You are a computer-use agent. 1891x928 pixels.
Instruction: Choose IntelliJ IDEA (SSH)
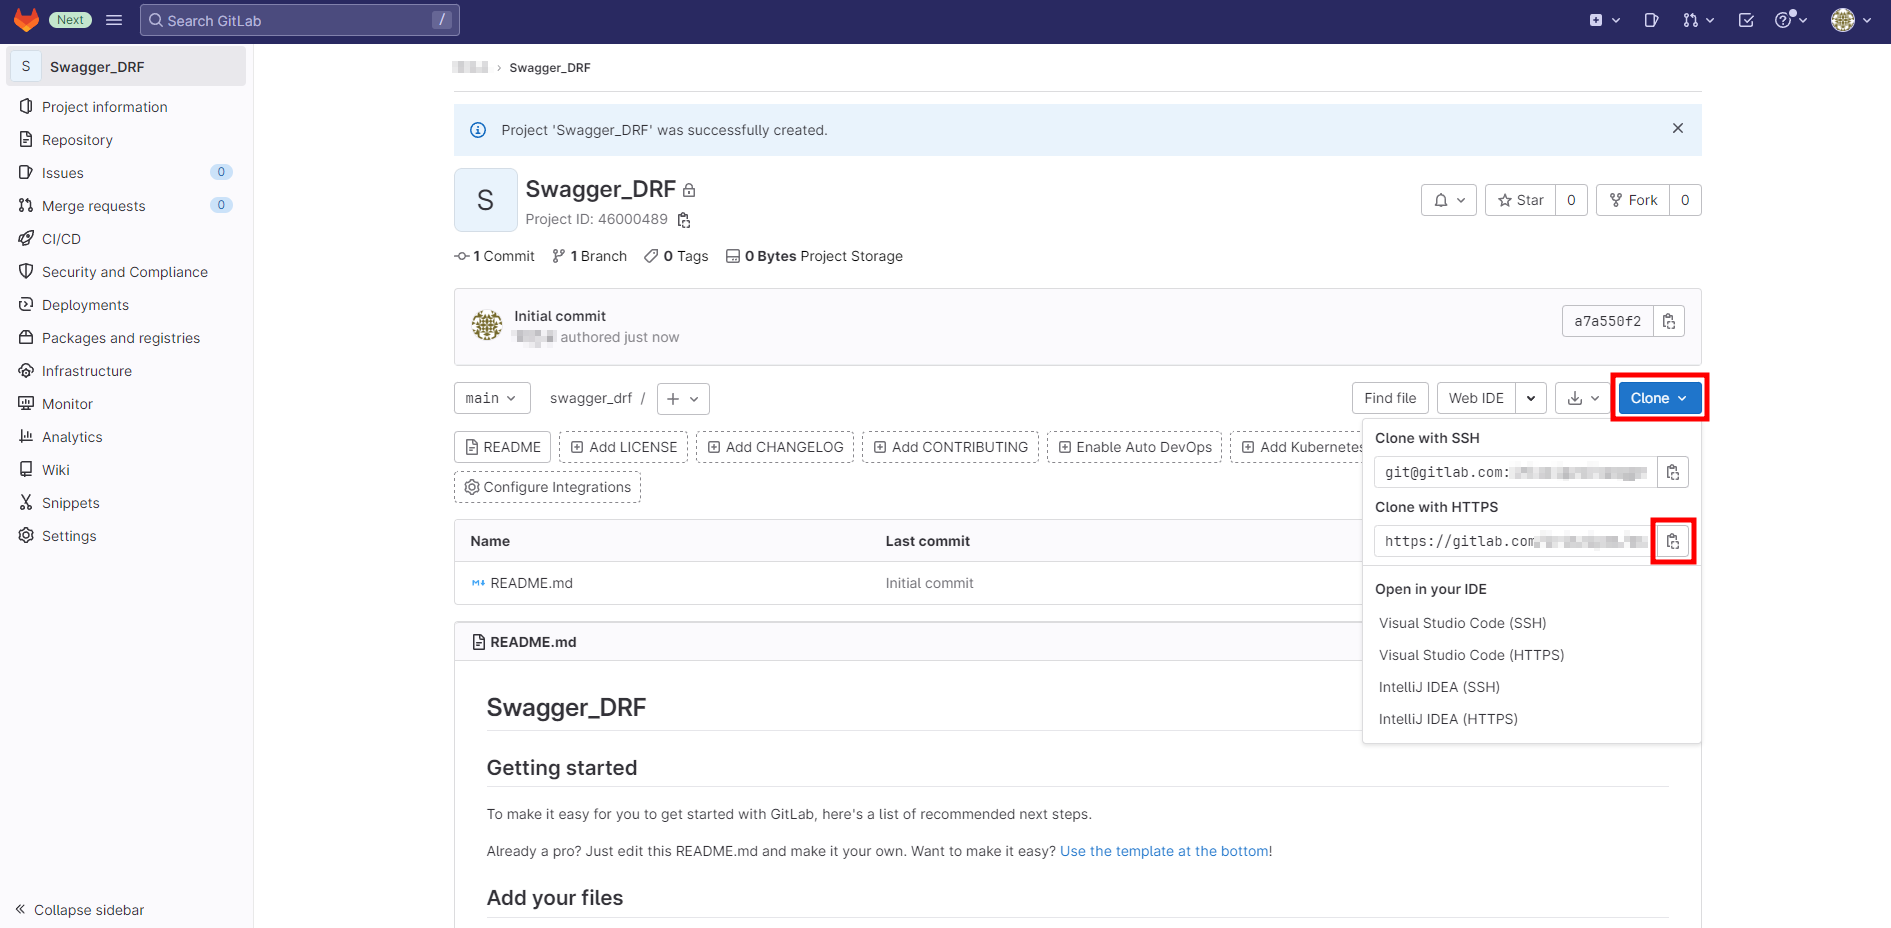click(x=1440, y=687)
